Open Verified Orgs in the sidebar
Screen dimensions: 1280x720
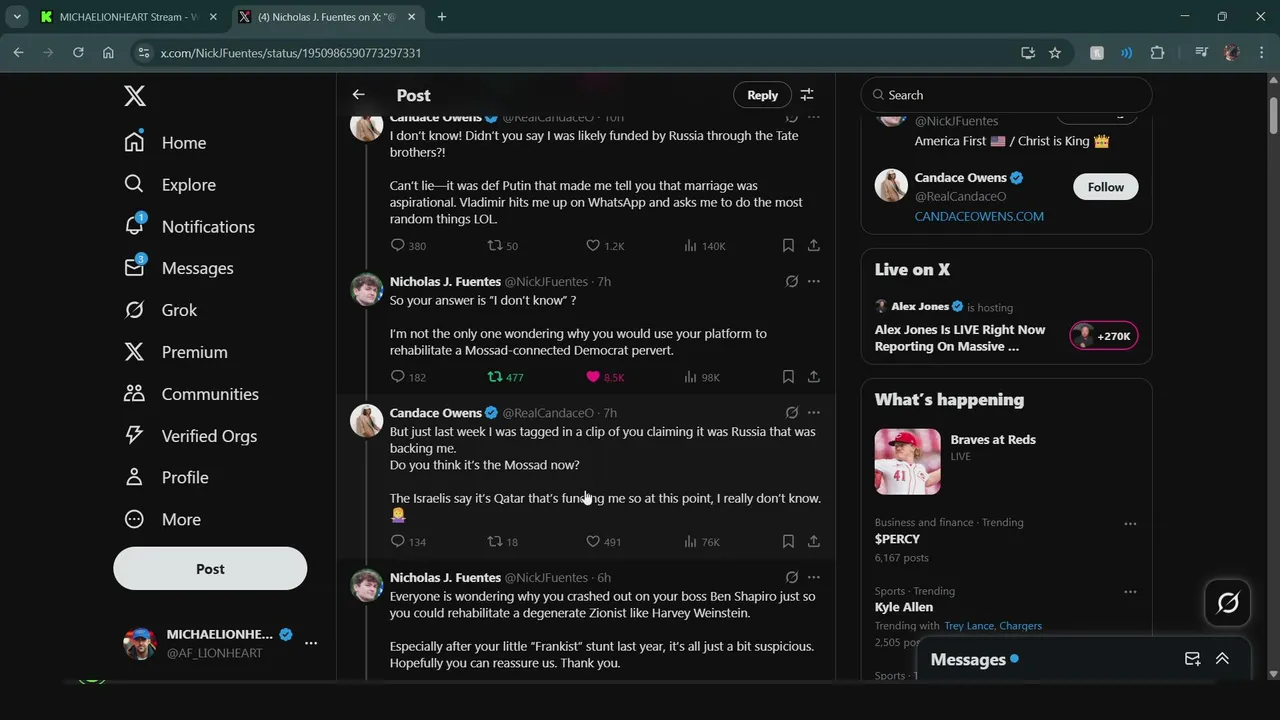(x=190, y=436)
